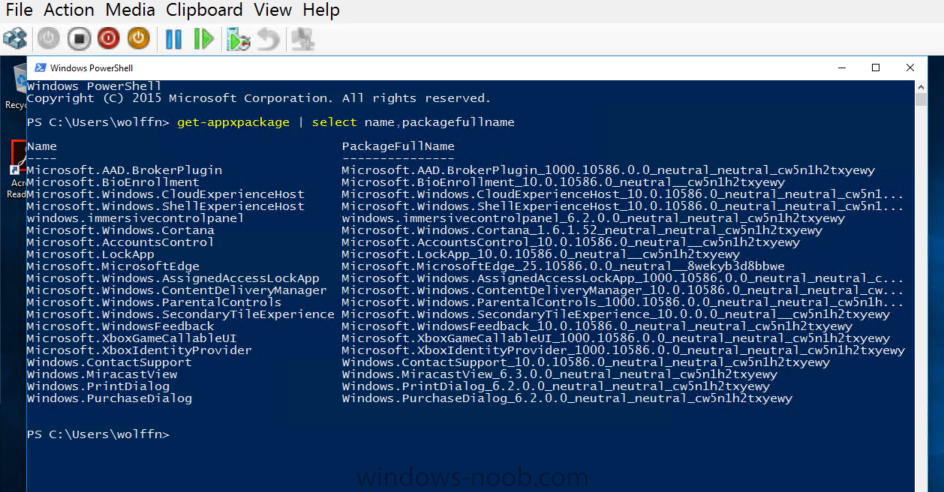This screenshot has height=492, width=944.
Task: Shut down the VM using the red power icon
Action: [x=108, y=39]
